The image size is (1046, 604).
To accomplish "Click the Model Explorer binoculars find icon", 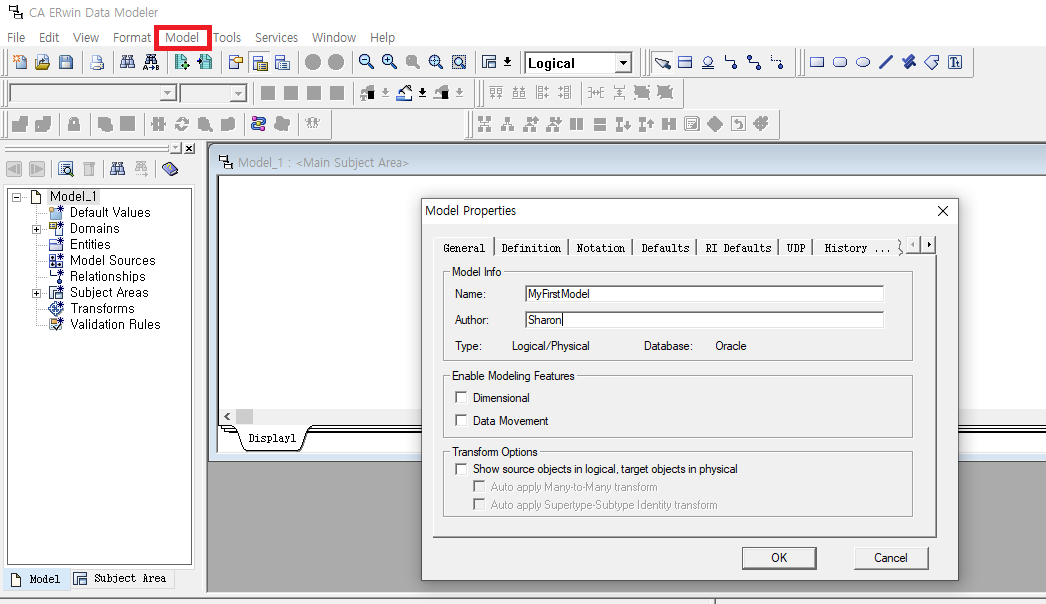I will click(117, 169).
